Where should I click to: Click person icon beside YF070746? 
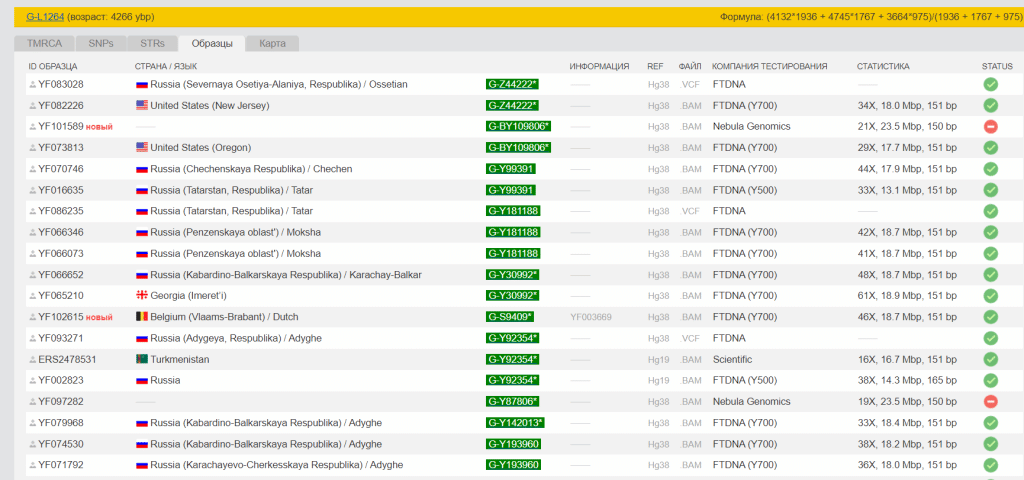click(32, 169)
